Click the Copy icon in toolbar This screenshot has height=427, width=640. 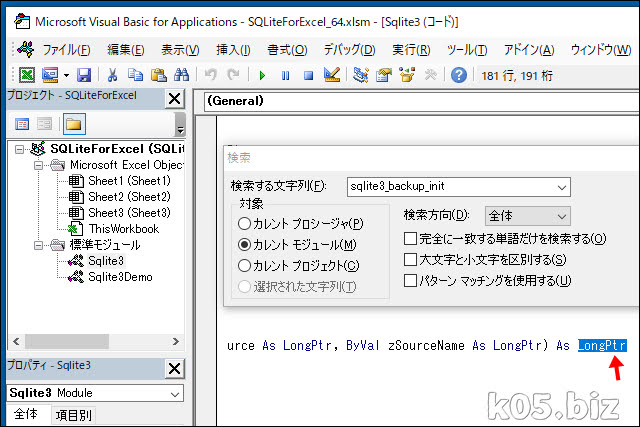[136, 75]
